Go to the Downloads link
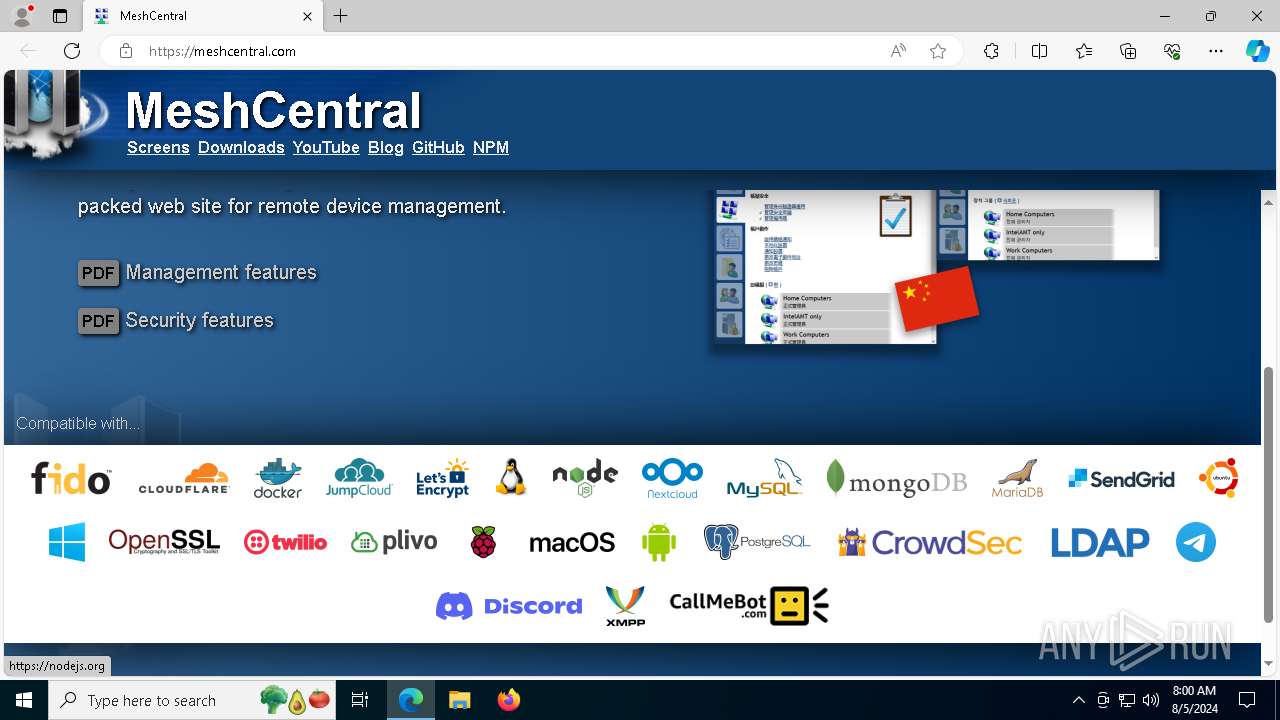The image size is (1280, 720). (241, 147)
